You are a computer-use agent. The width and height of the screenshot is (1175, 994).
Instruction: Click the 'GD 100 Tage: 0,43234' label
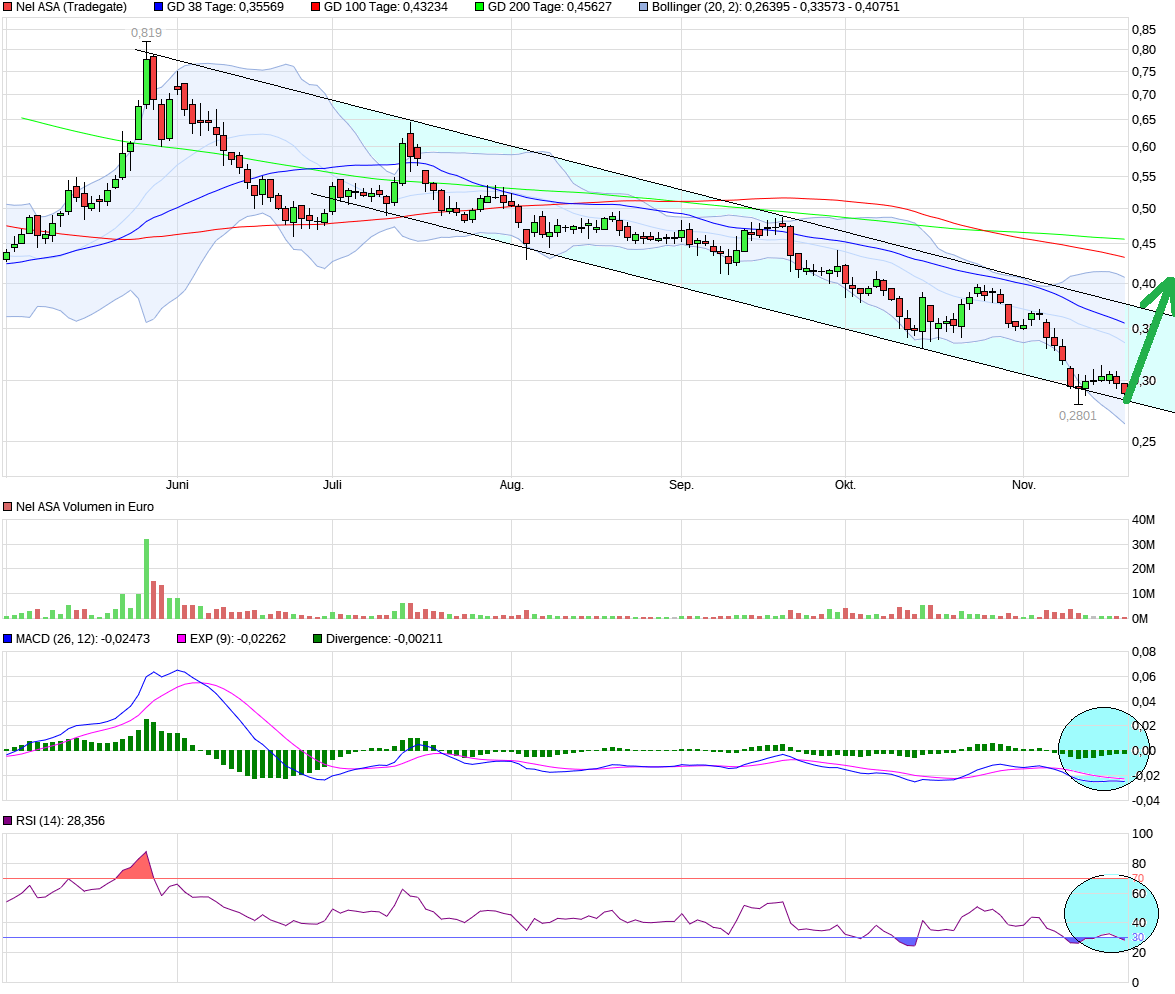[x=386, y=7]
